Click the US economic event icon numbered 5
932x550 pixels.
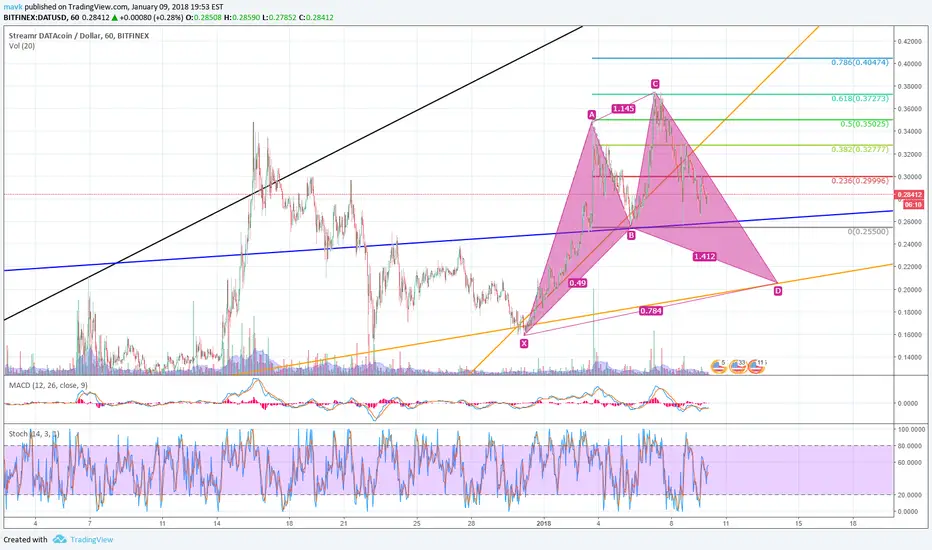719,366
